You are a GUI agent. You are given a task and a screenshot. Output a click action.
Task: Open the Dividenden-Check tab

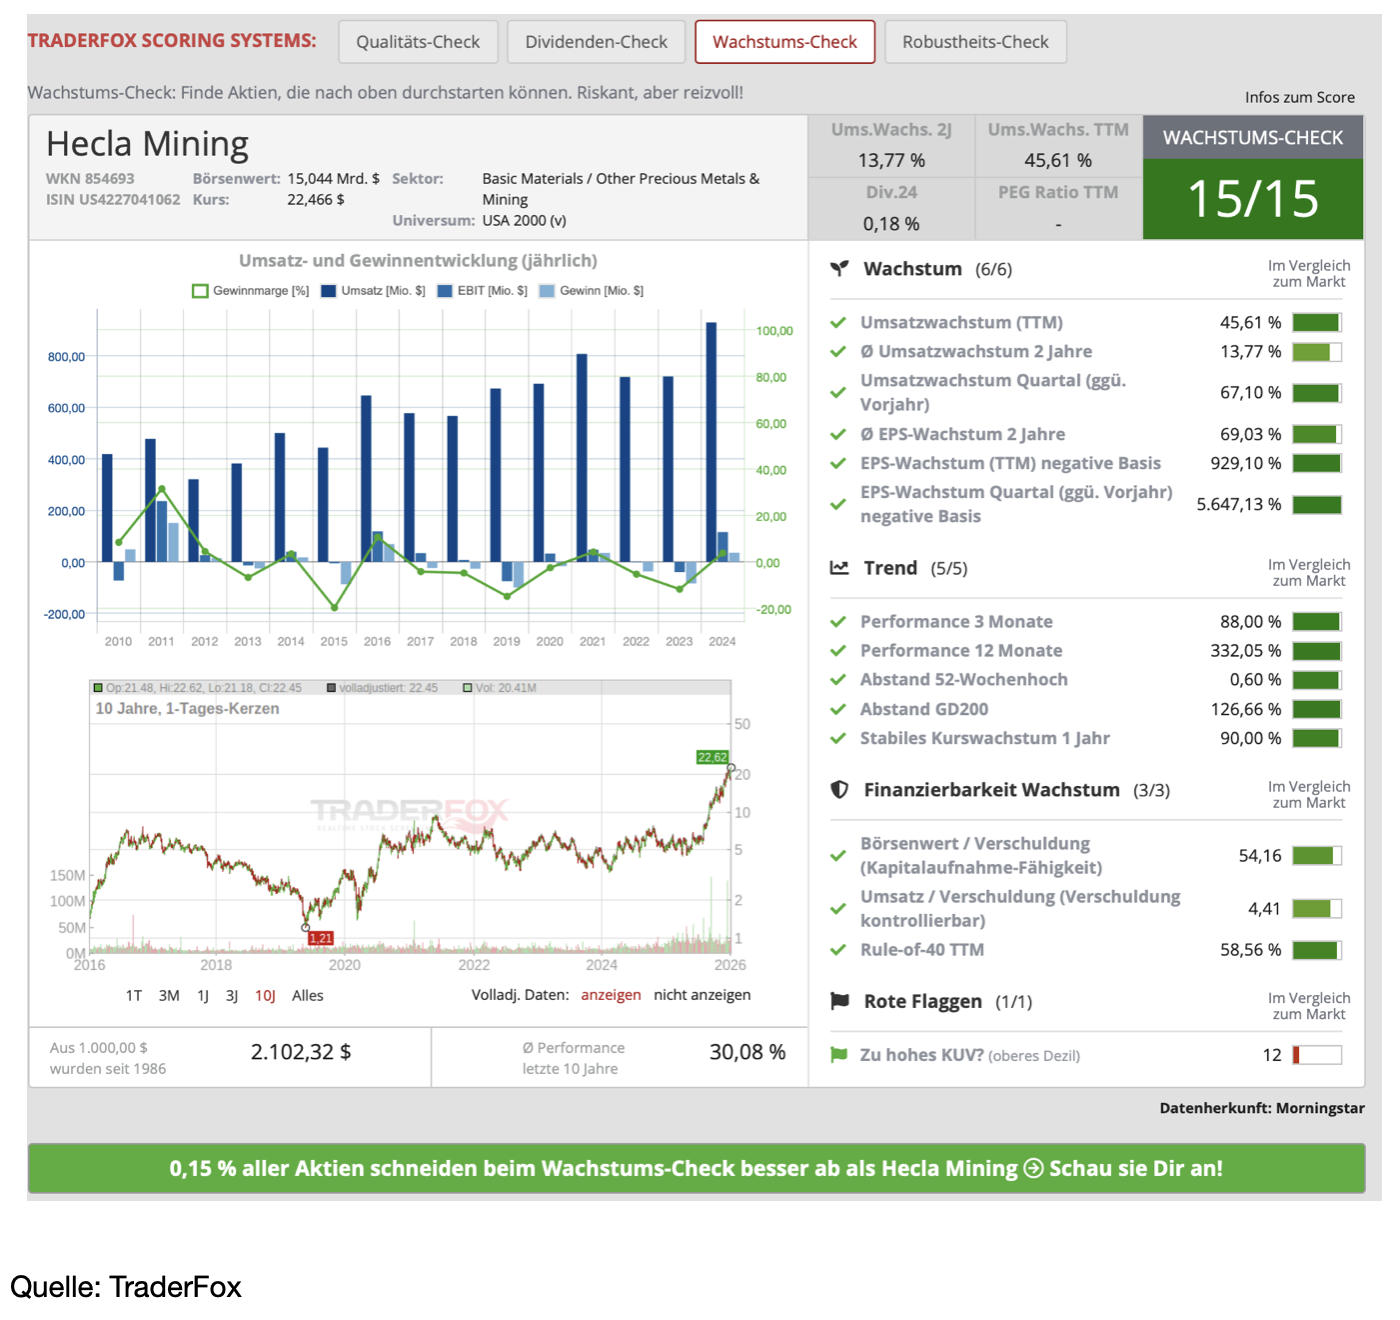596,42
